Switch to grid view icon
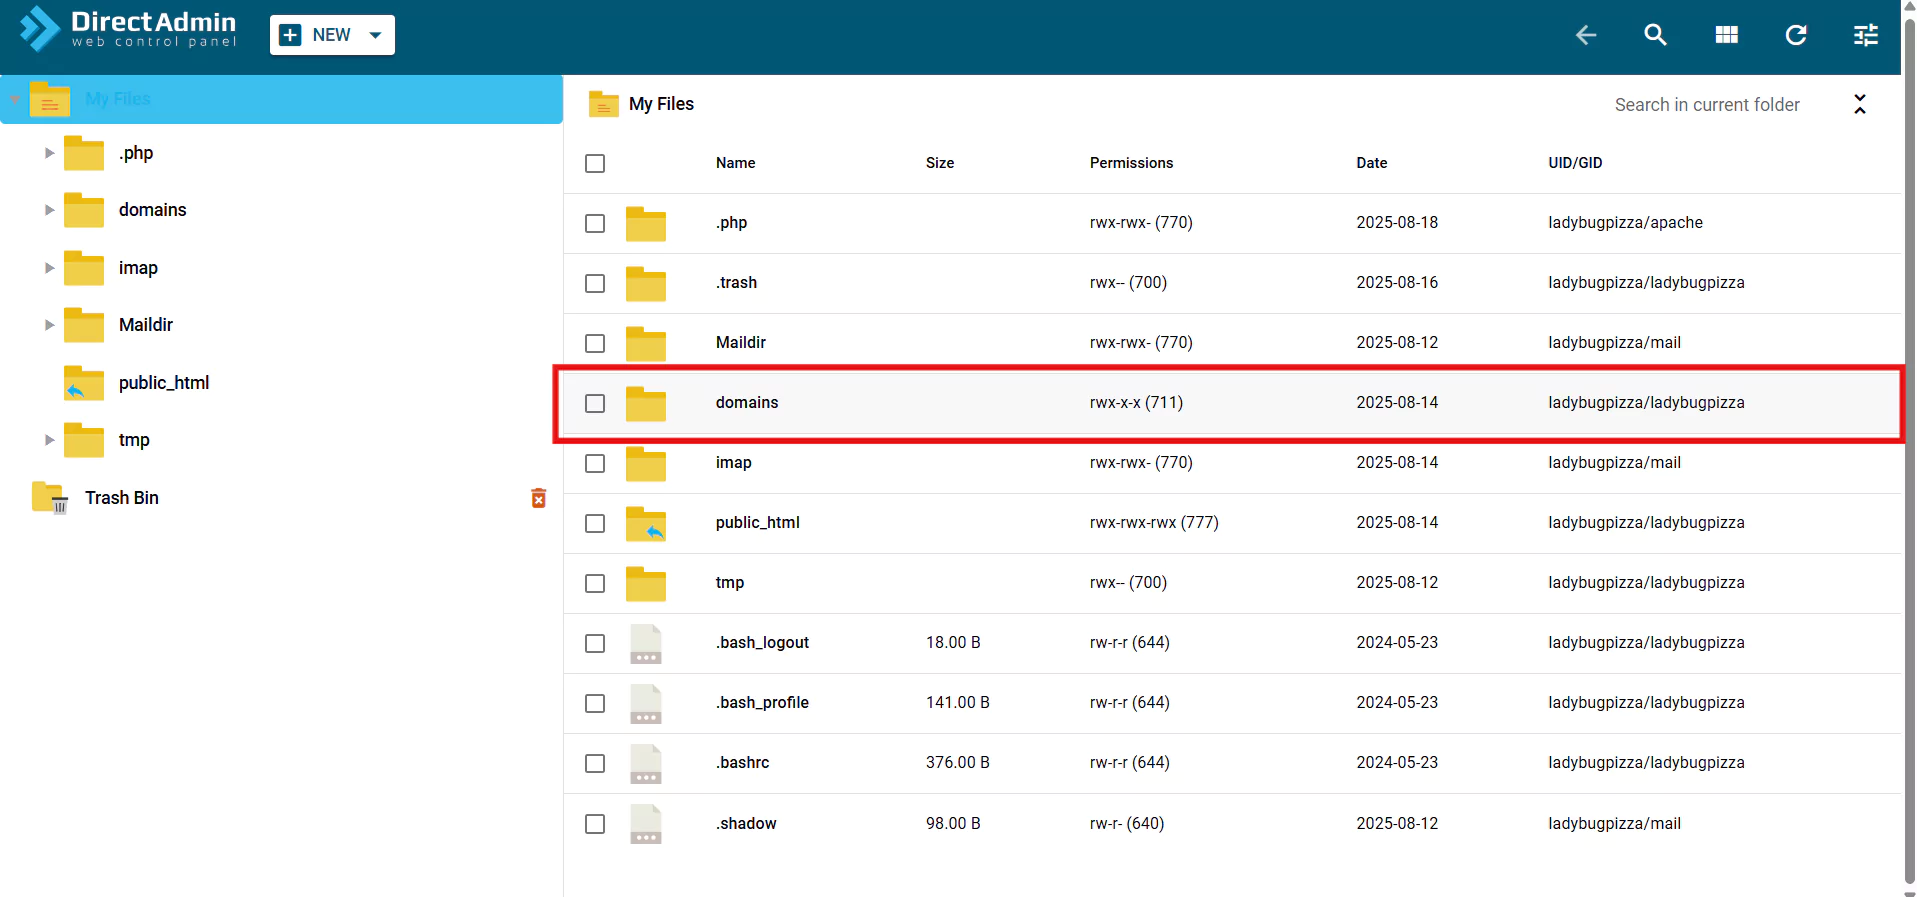 [x=1727, y=35]
